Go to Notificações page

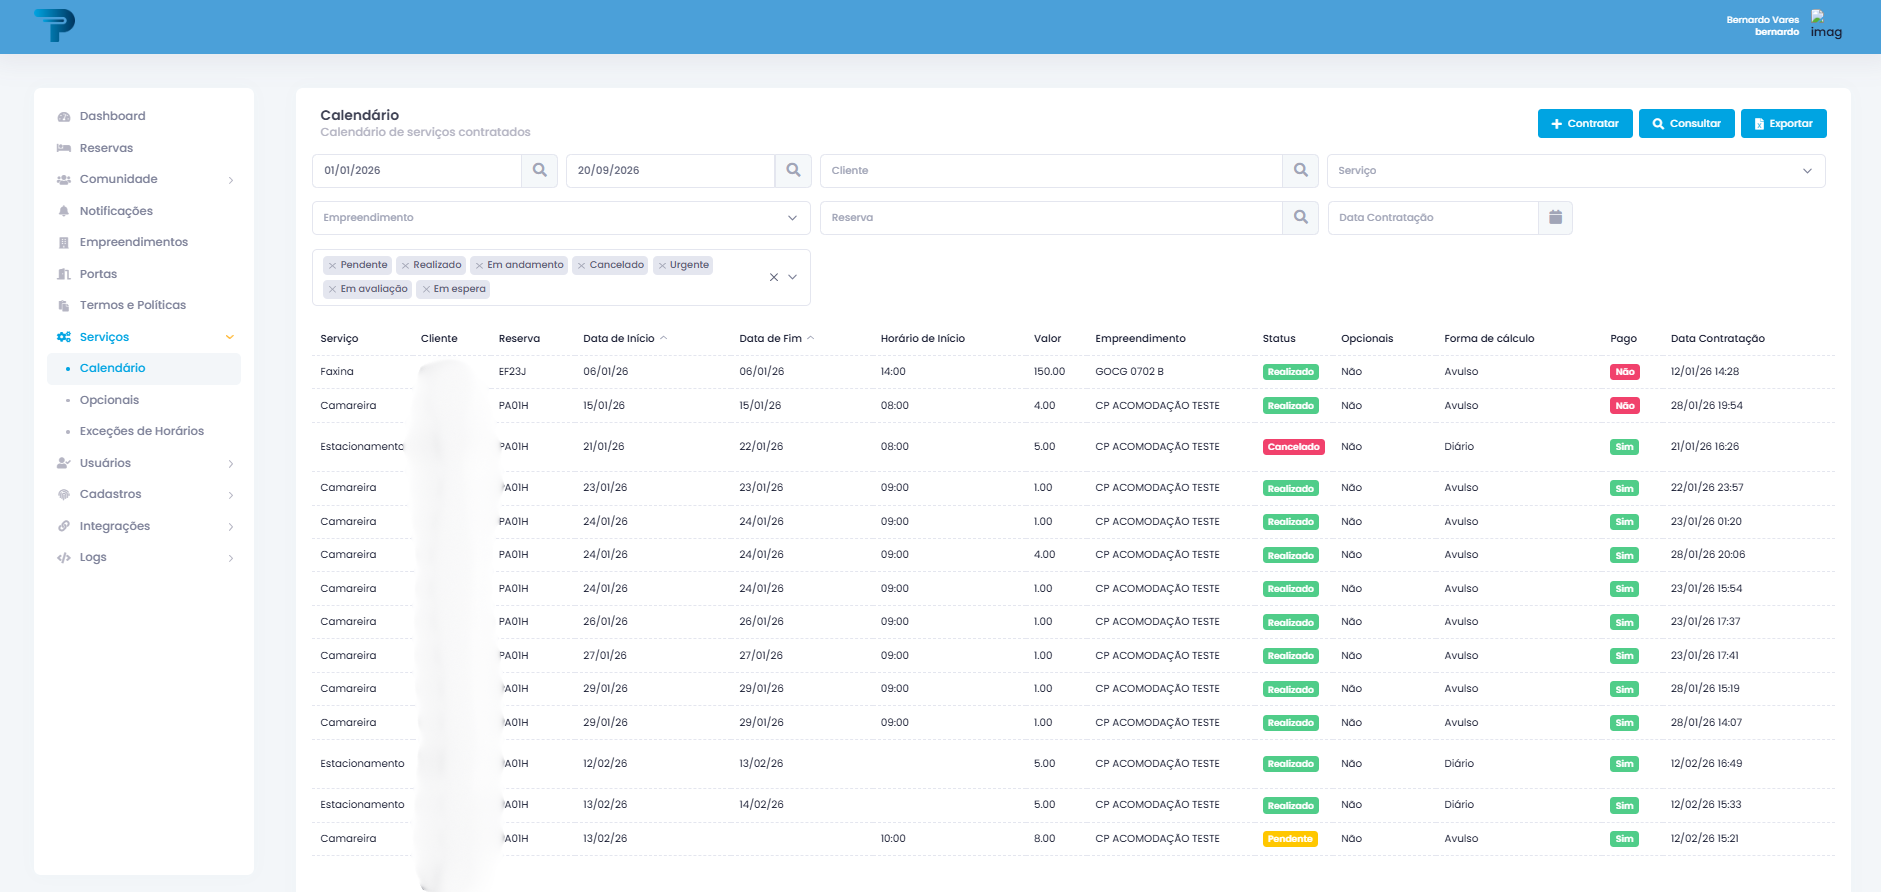[x=144, y=211]
